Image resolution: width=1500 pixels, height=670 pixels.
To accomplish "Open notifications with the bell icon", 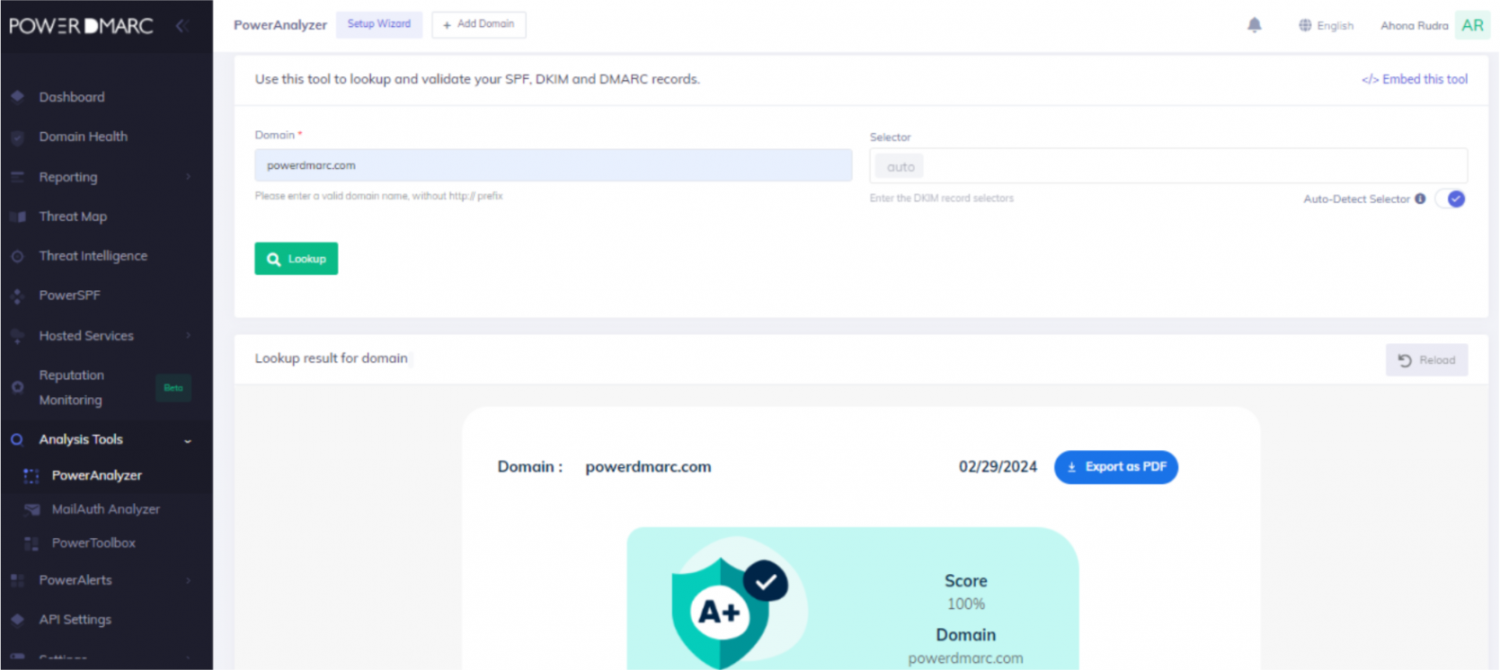I will pos(1254,24).
